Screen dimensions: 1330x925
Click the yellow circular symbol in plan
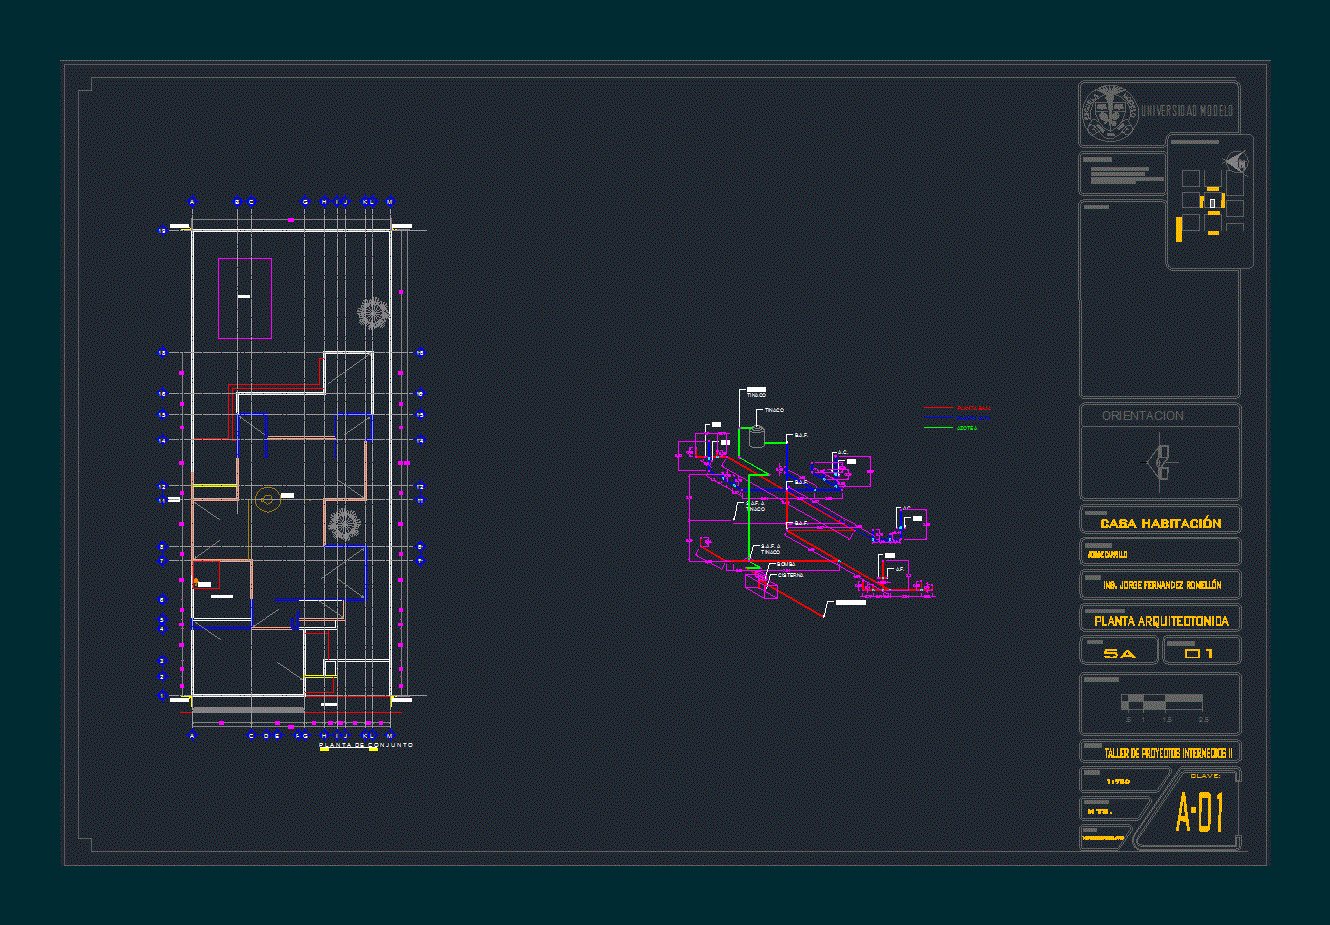tap(266, 499)
